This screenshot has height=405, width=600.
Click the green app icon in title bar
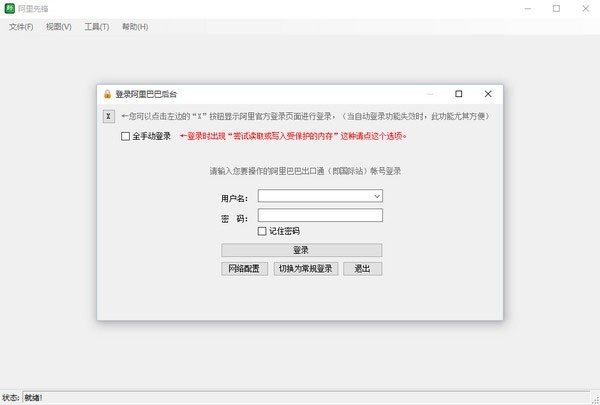click(10, 8)
